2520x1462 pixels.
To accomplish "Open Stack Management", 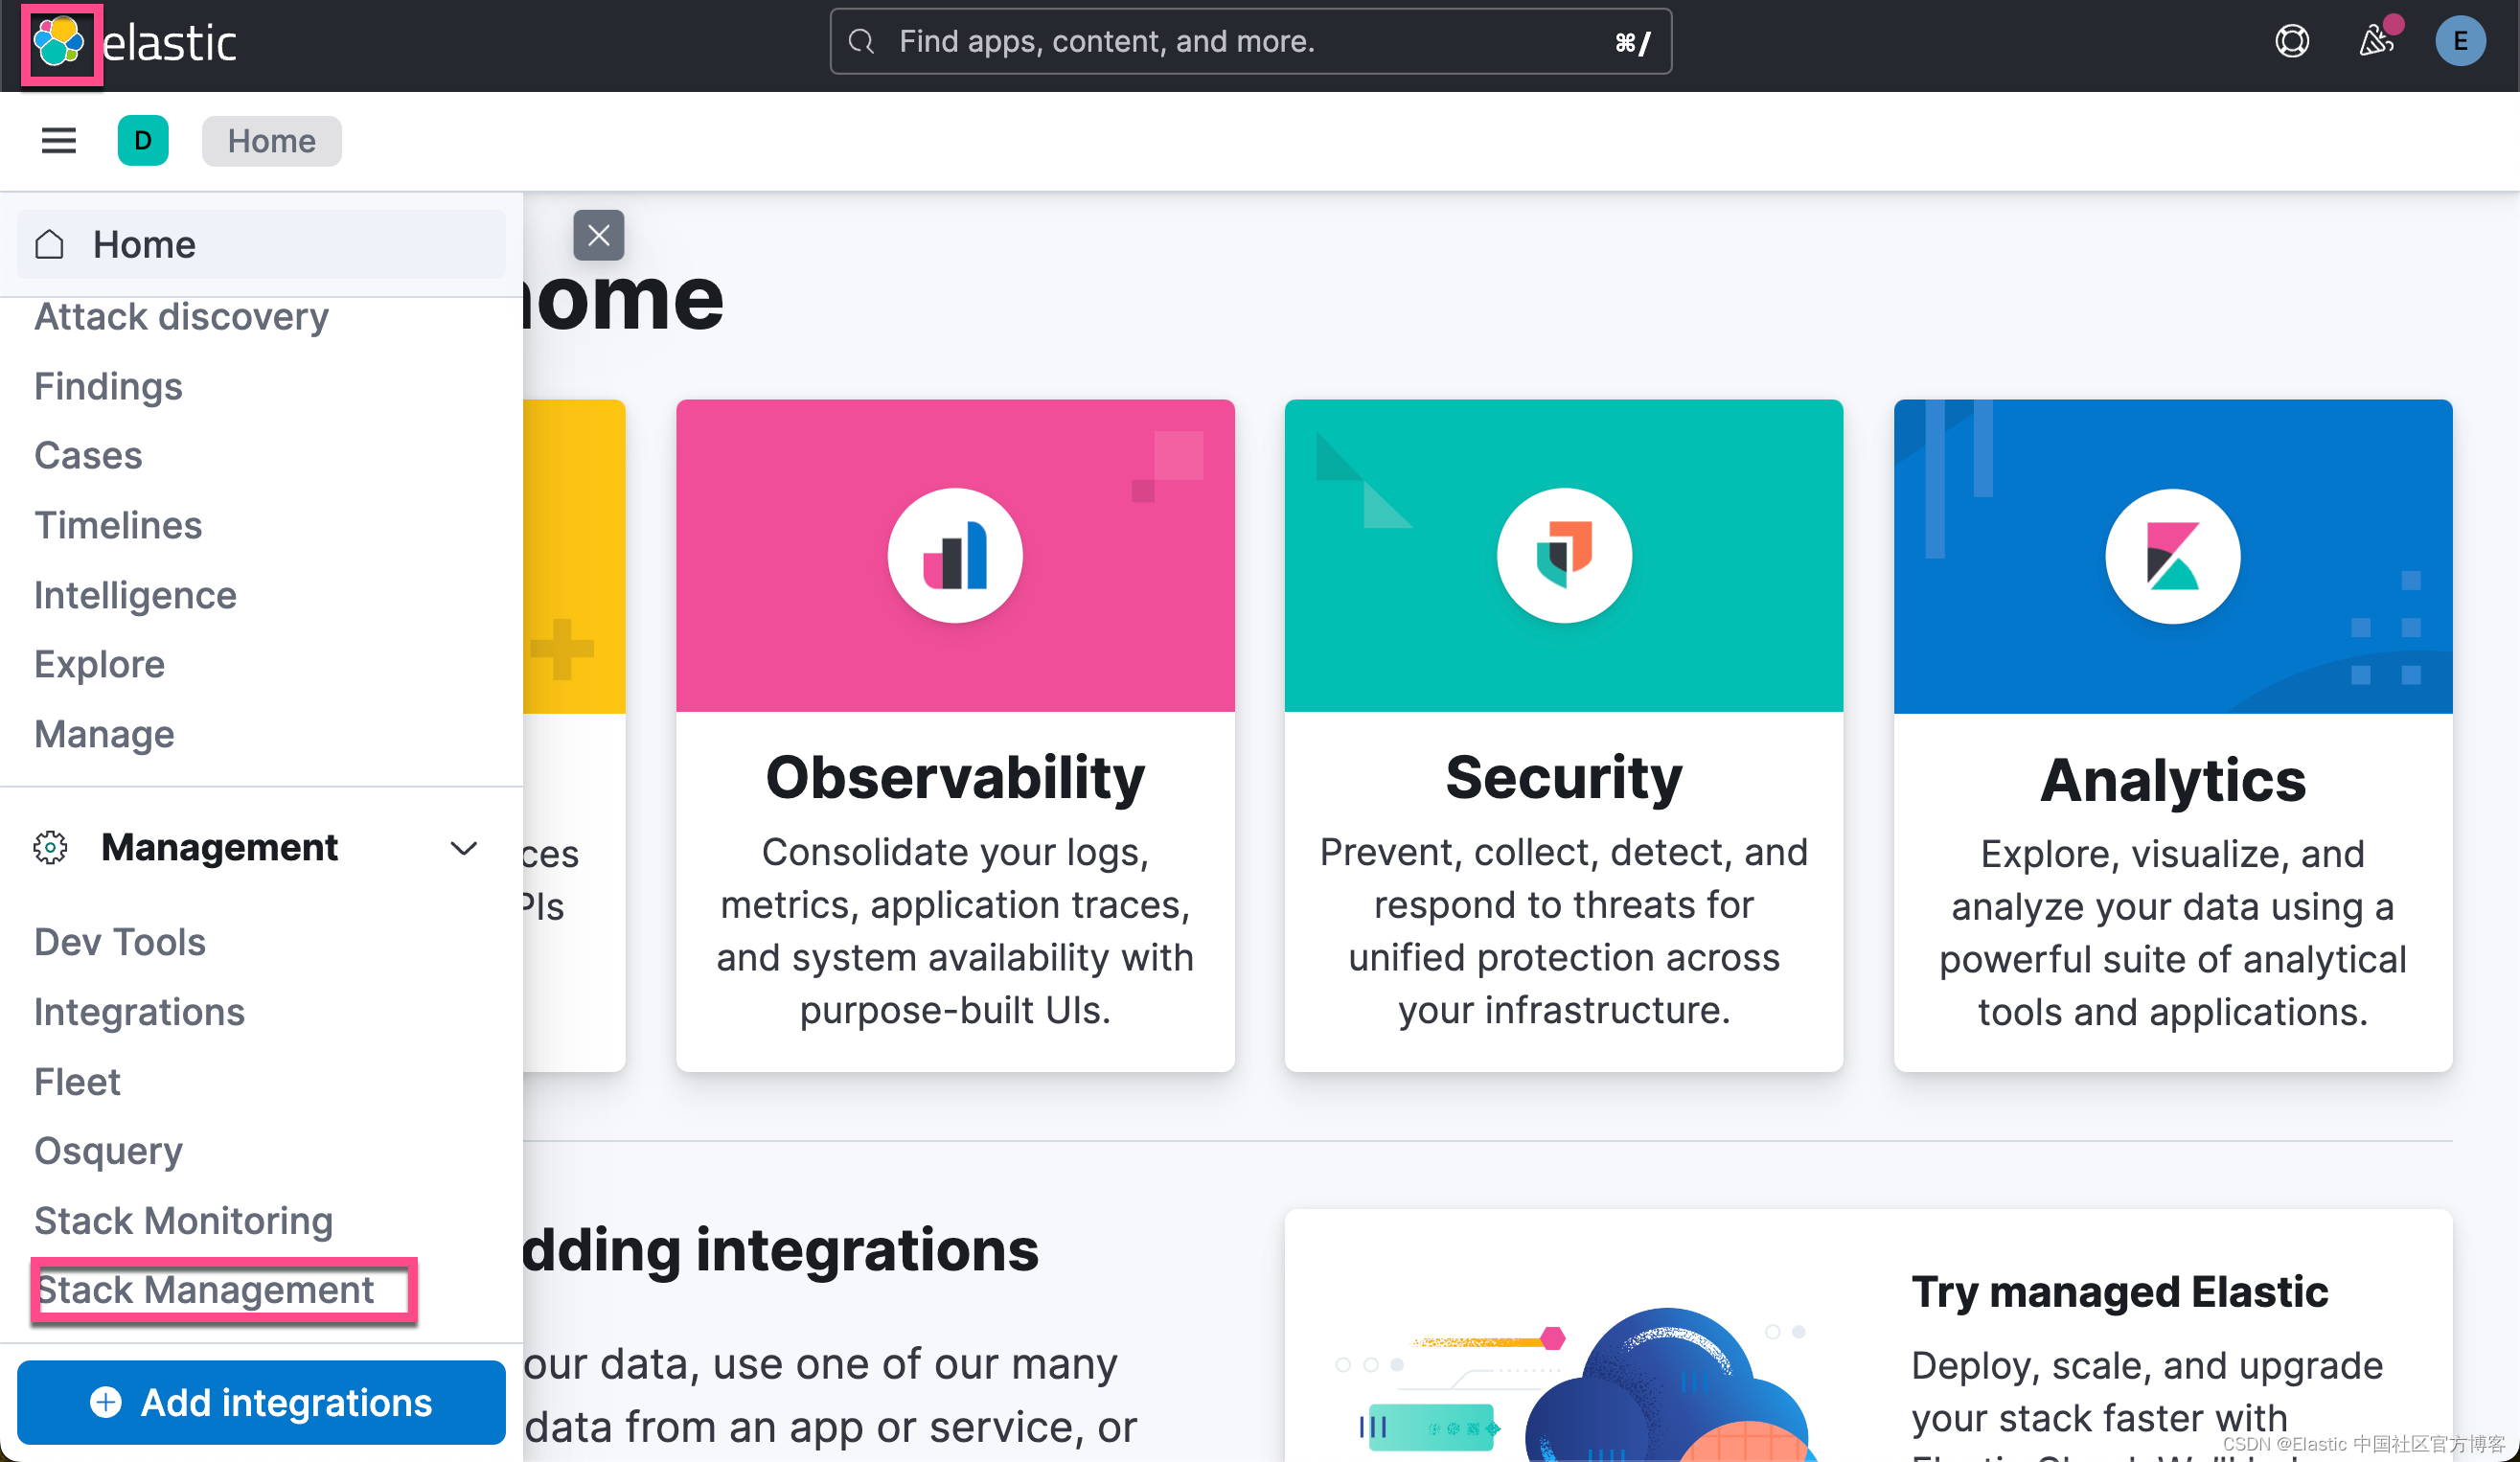I will [205, 1290].
